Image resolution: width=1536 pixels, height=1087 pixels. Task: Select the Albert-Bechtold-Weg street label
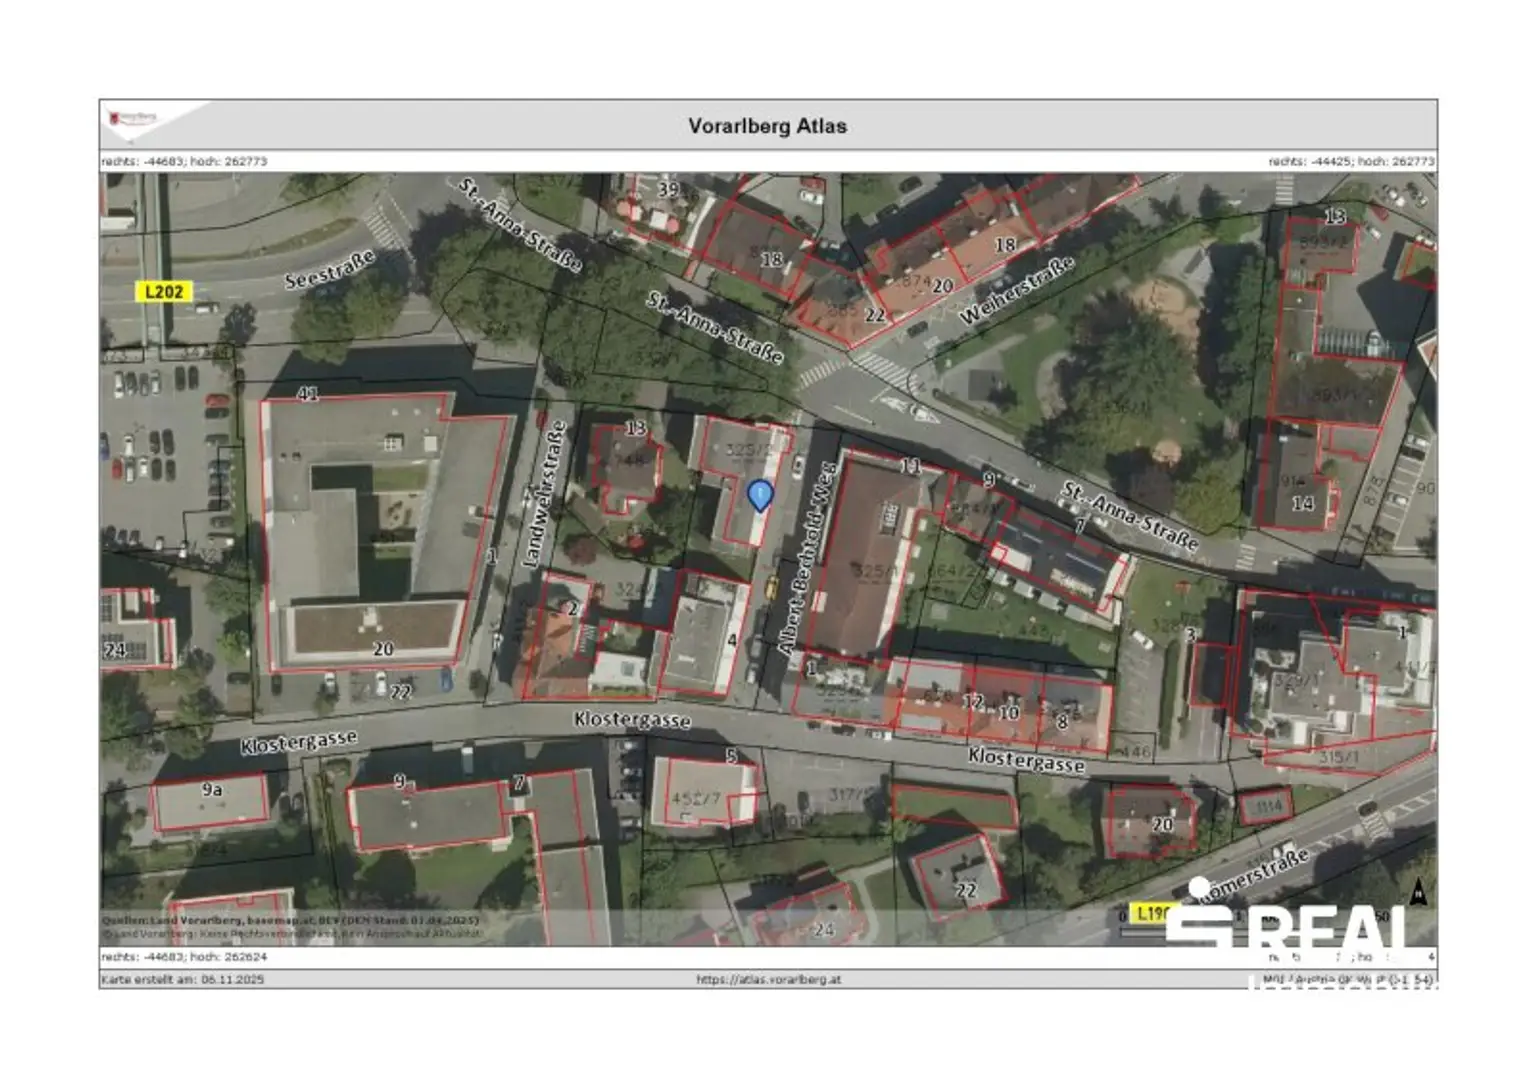click(x=806, y=558)
